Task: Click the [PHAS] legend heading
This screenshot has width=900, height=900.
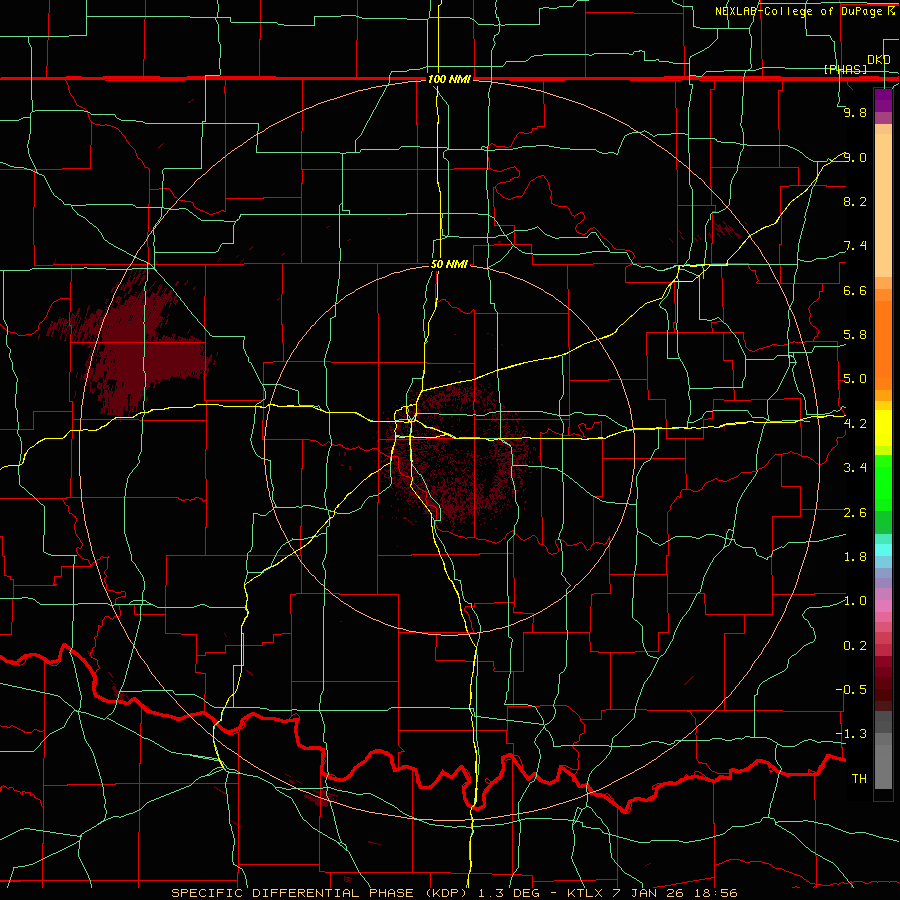Action: pyautogui.click(x=845, y=69)
